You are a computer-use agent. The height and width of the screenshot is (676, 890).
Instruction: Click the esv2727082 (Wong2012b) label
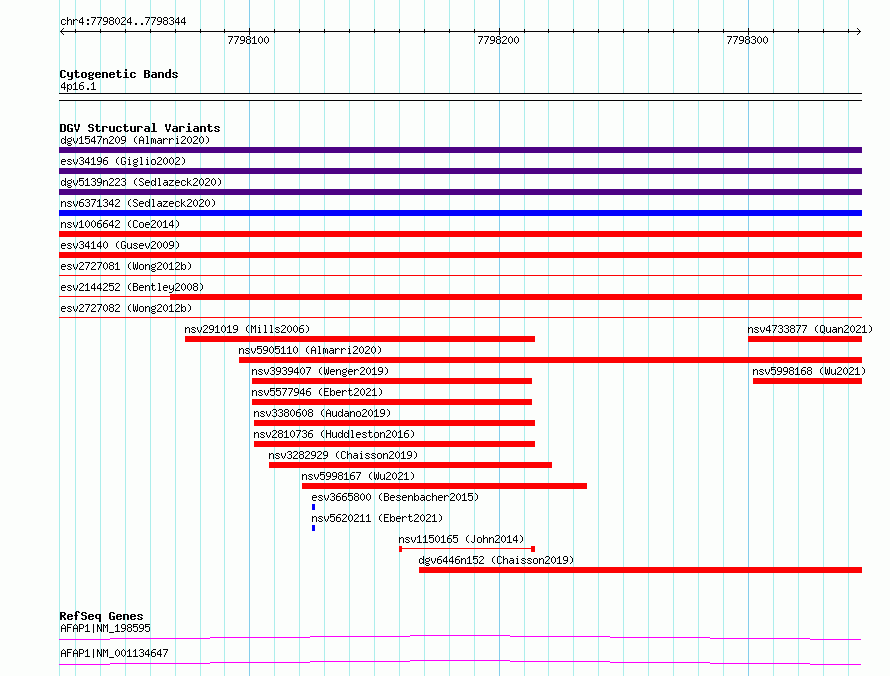coord(126,308)
